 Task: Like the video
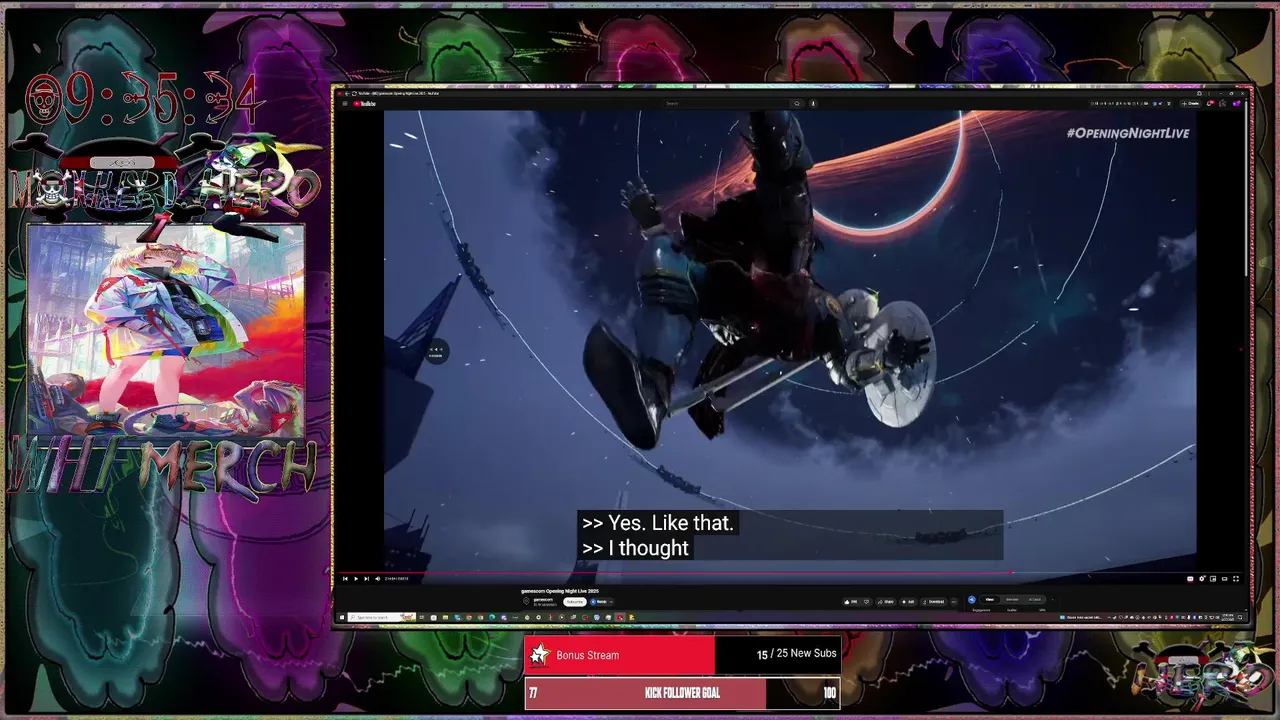tap(851, 602)
